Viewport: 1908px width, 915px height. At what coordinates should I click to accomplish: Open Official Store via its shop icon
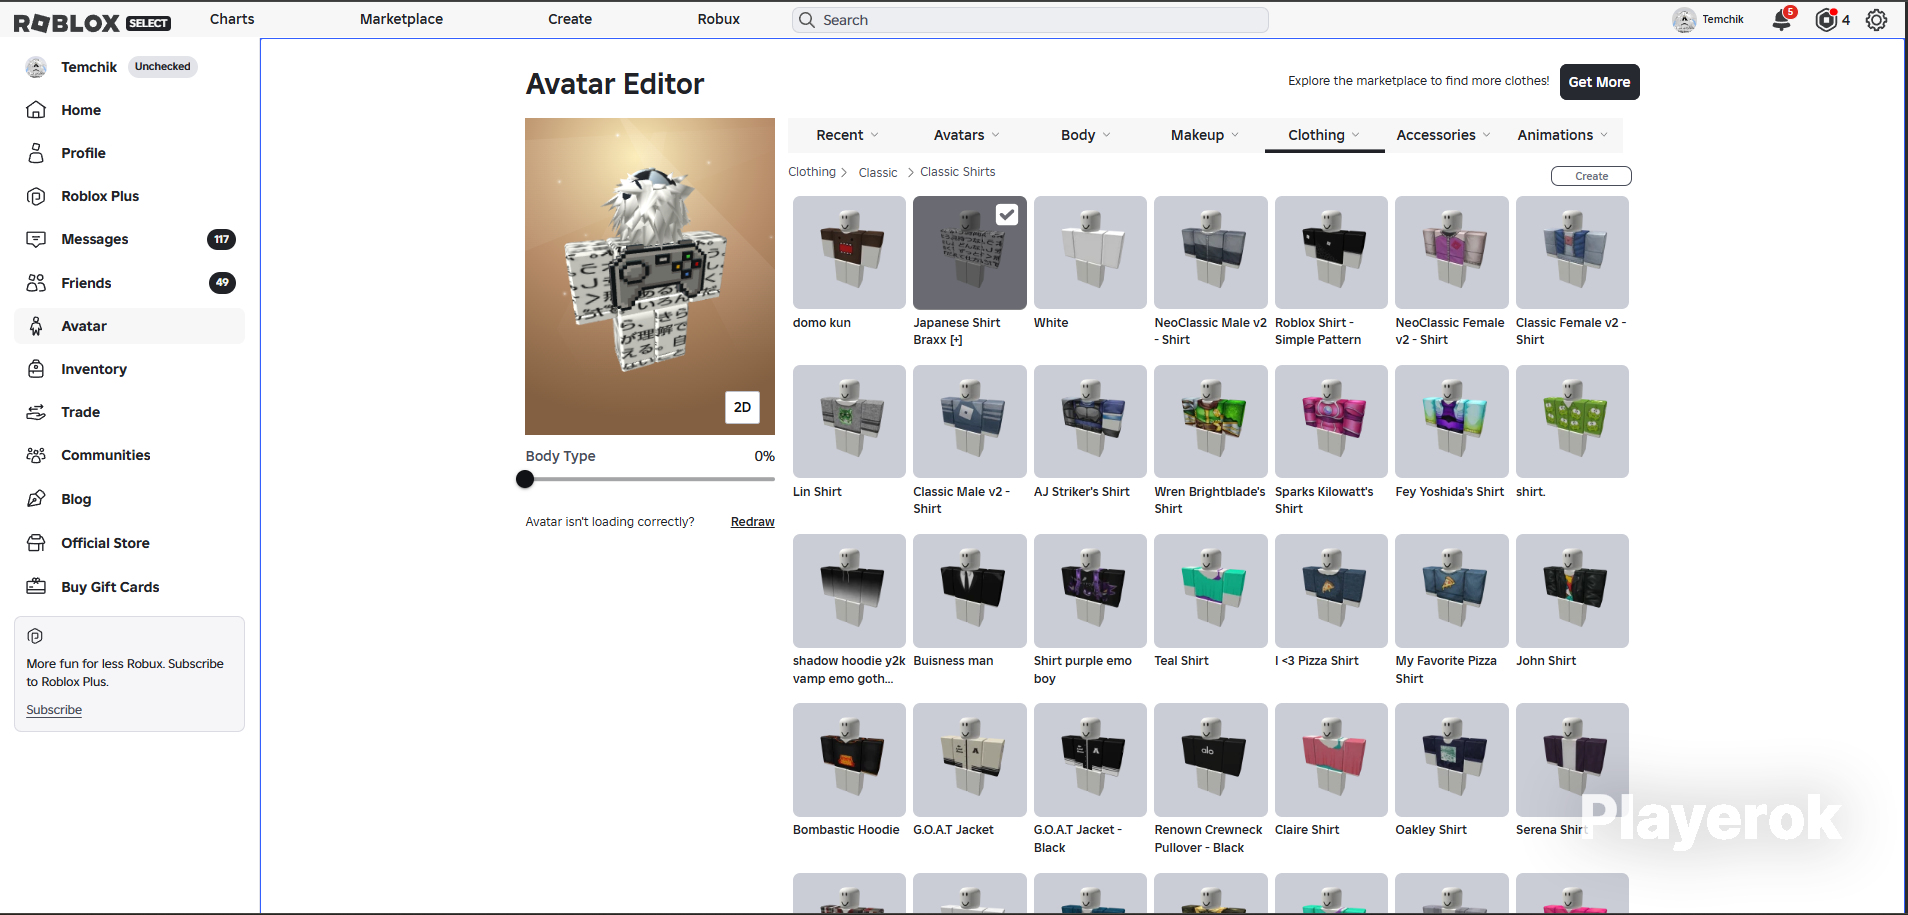[x=36, y=543]
